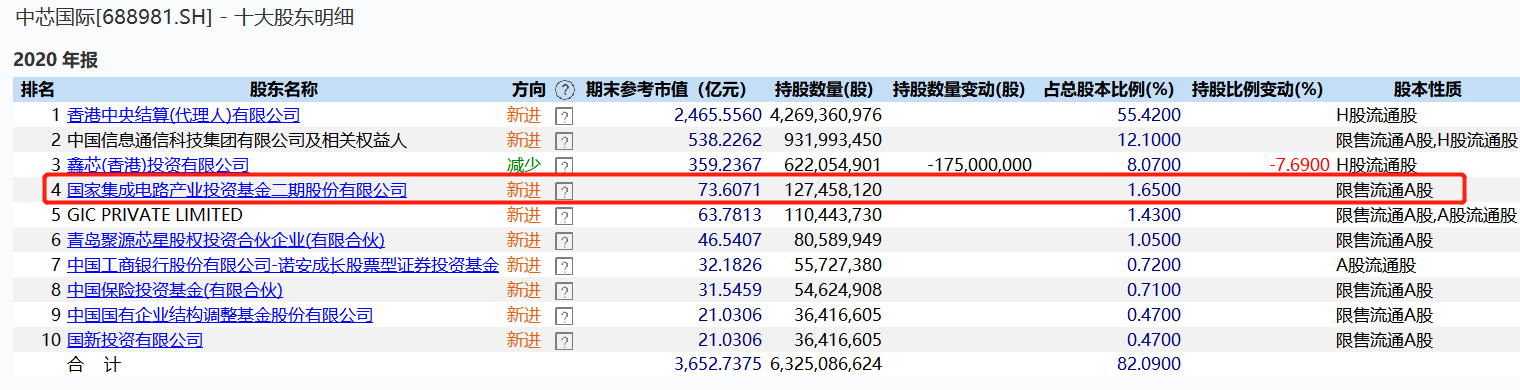Click the market value 73.6071
This screenshot has width=1520, height=390.
(x=727, y=190)
